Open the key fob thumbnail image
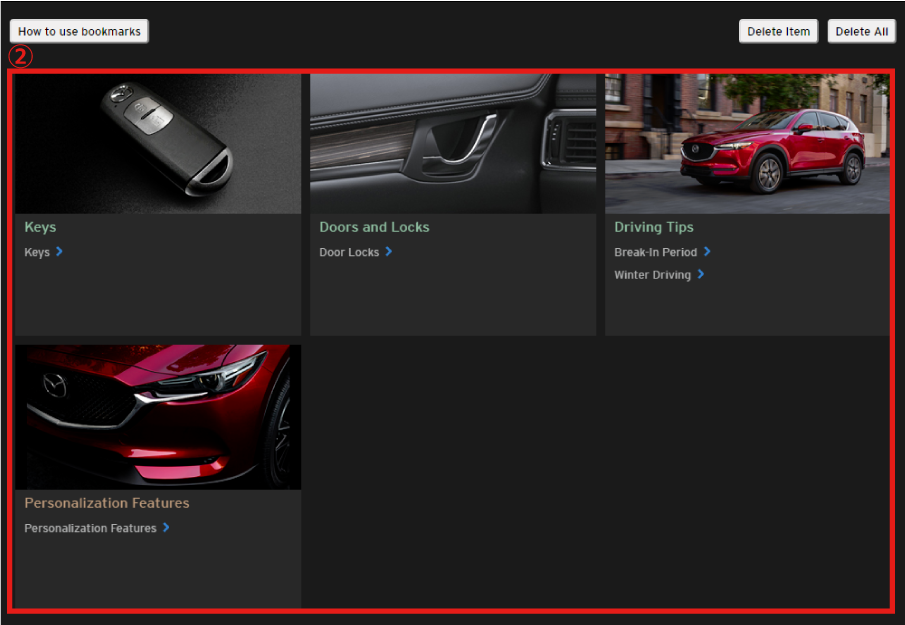905x625 pixels. (158, 143)
